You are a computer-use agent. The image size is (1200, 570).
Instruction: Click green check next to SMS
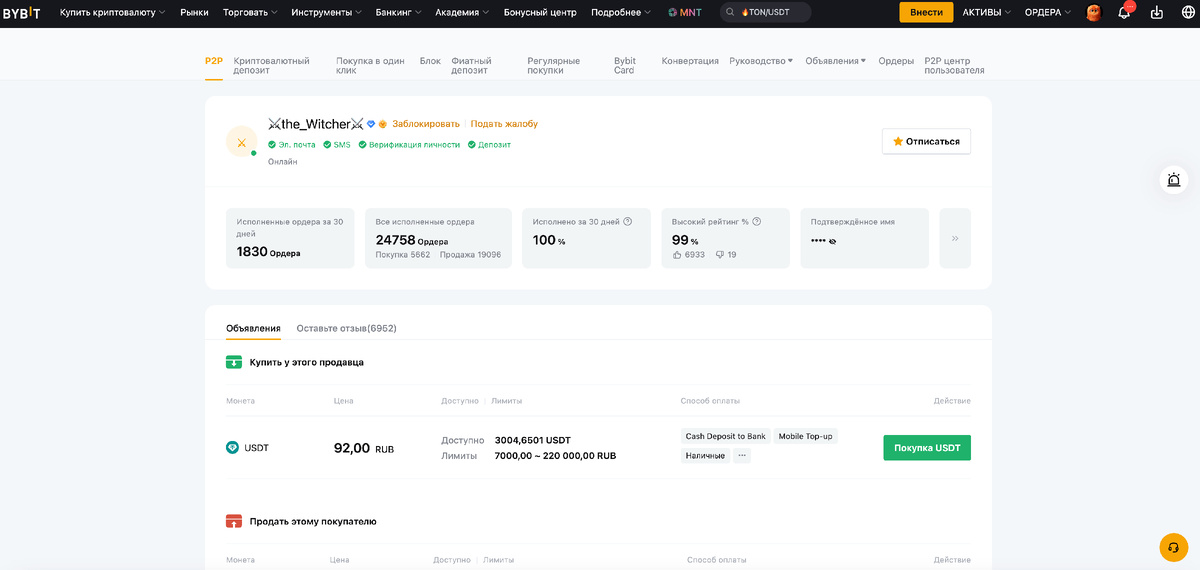click(x=327, y=145)
